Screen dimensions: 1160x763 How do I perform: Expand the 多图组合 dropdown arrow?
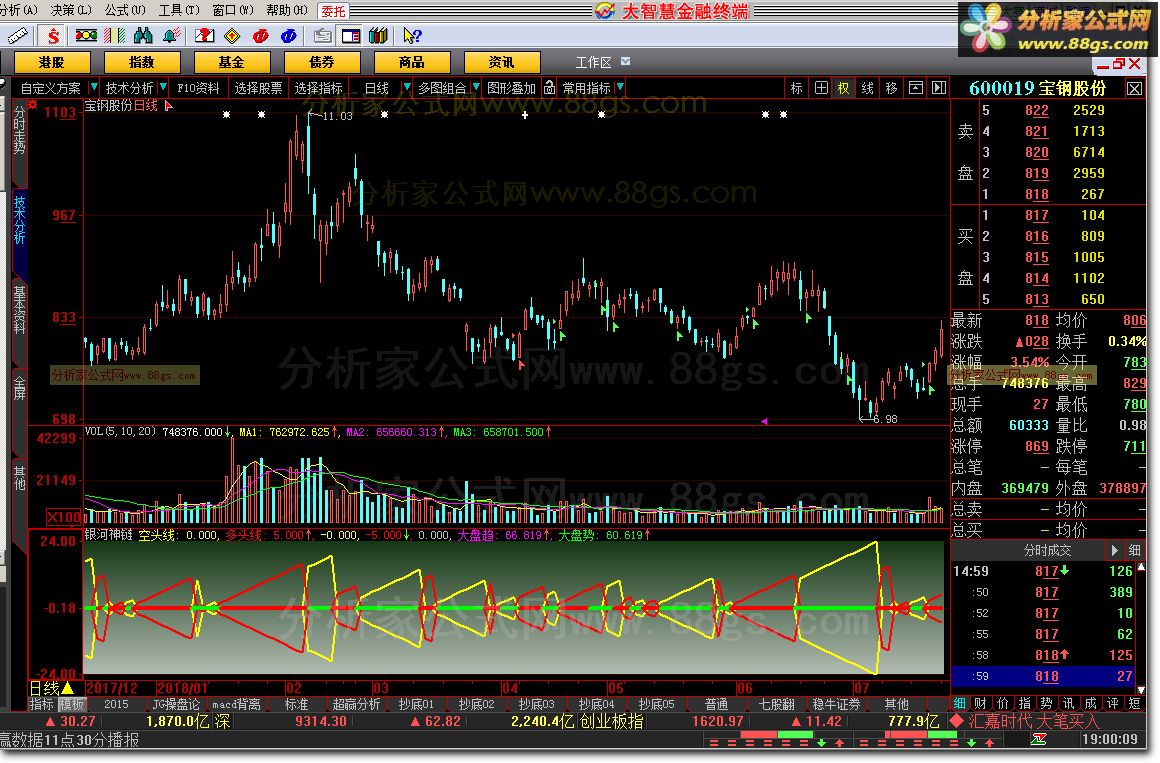(476, 87)
